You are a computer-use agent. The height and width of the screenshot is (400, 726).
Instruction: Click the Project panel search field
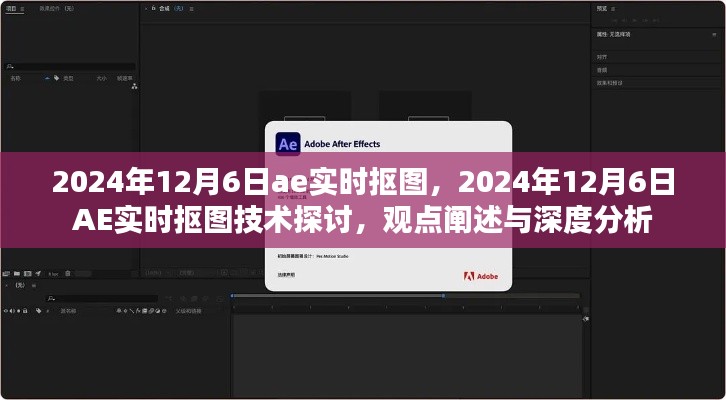point(70,67)
